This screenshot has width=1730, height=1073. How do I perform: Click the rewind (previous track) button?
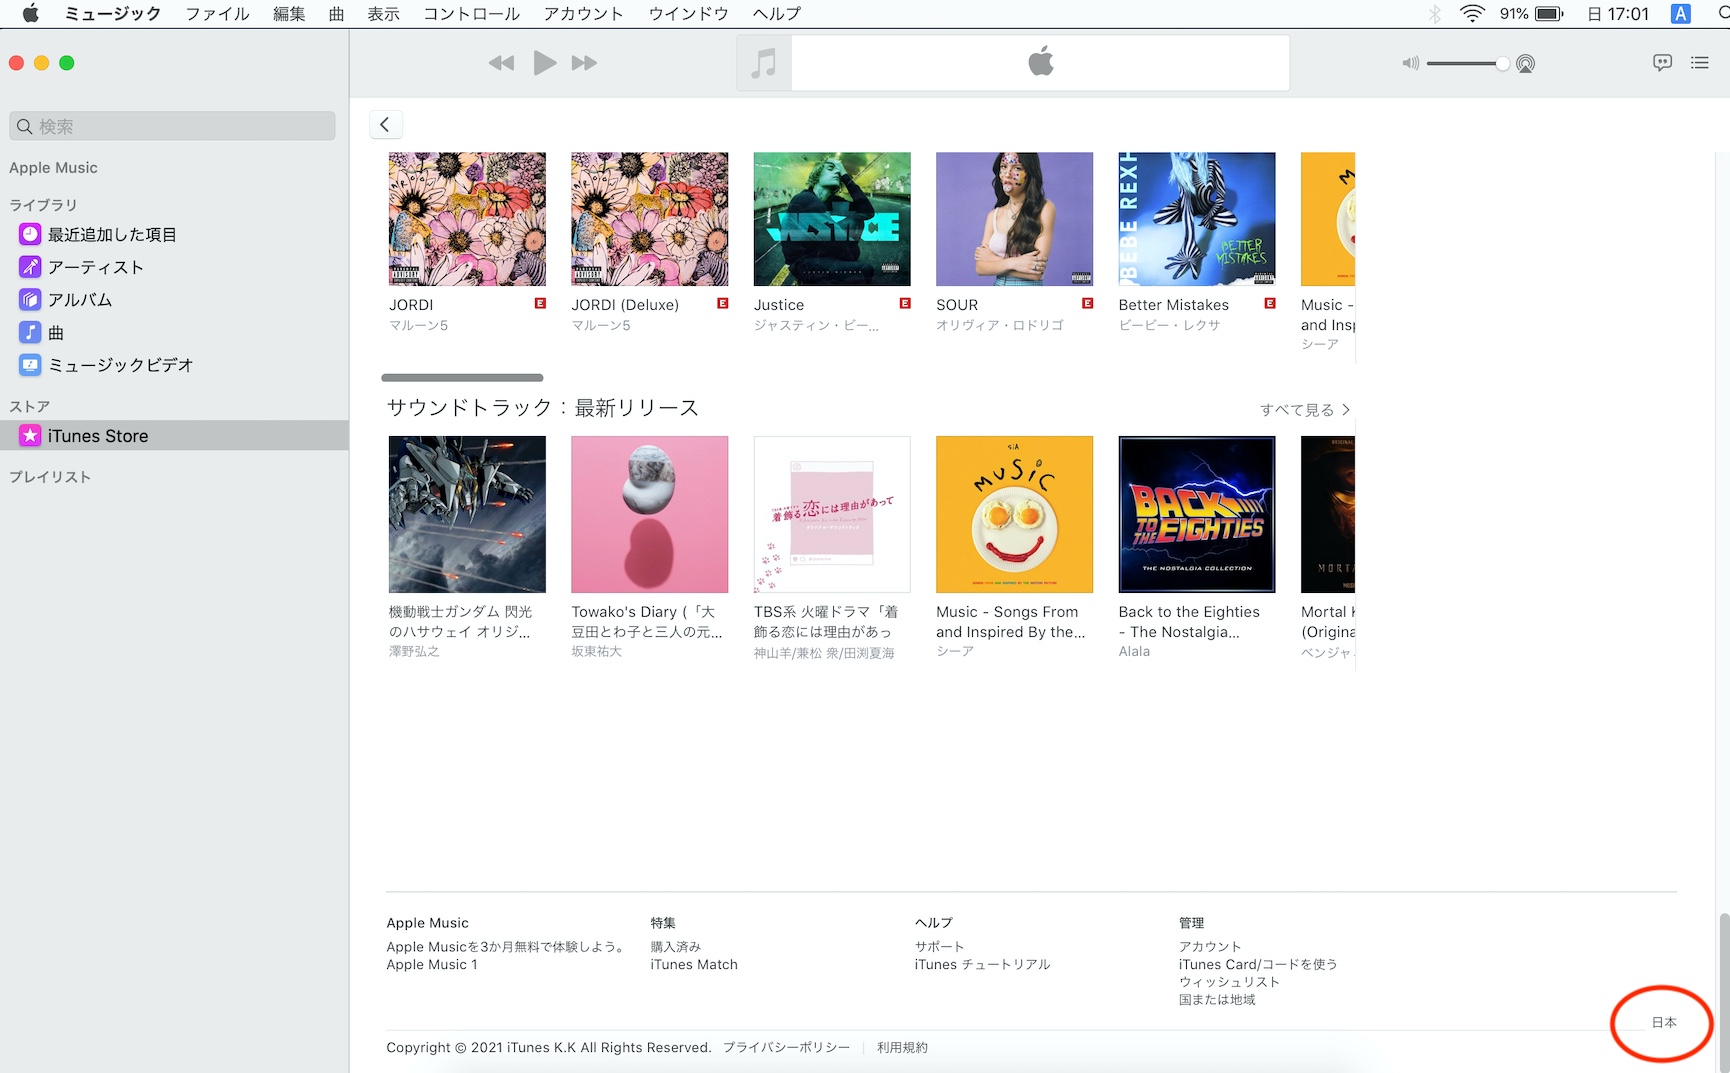point(501,63)
